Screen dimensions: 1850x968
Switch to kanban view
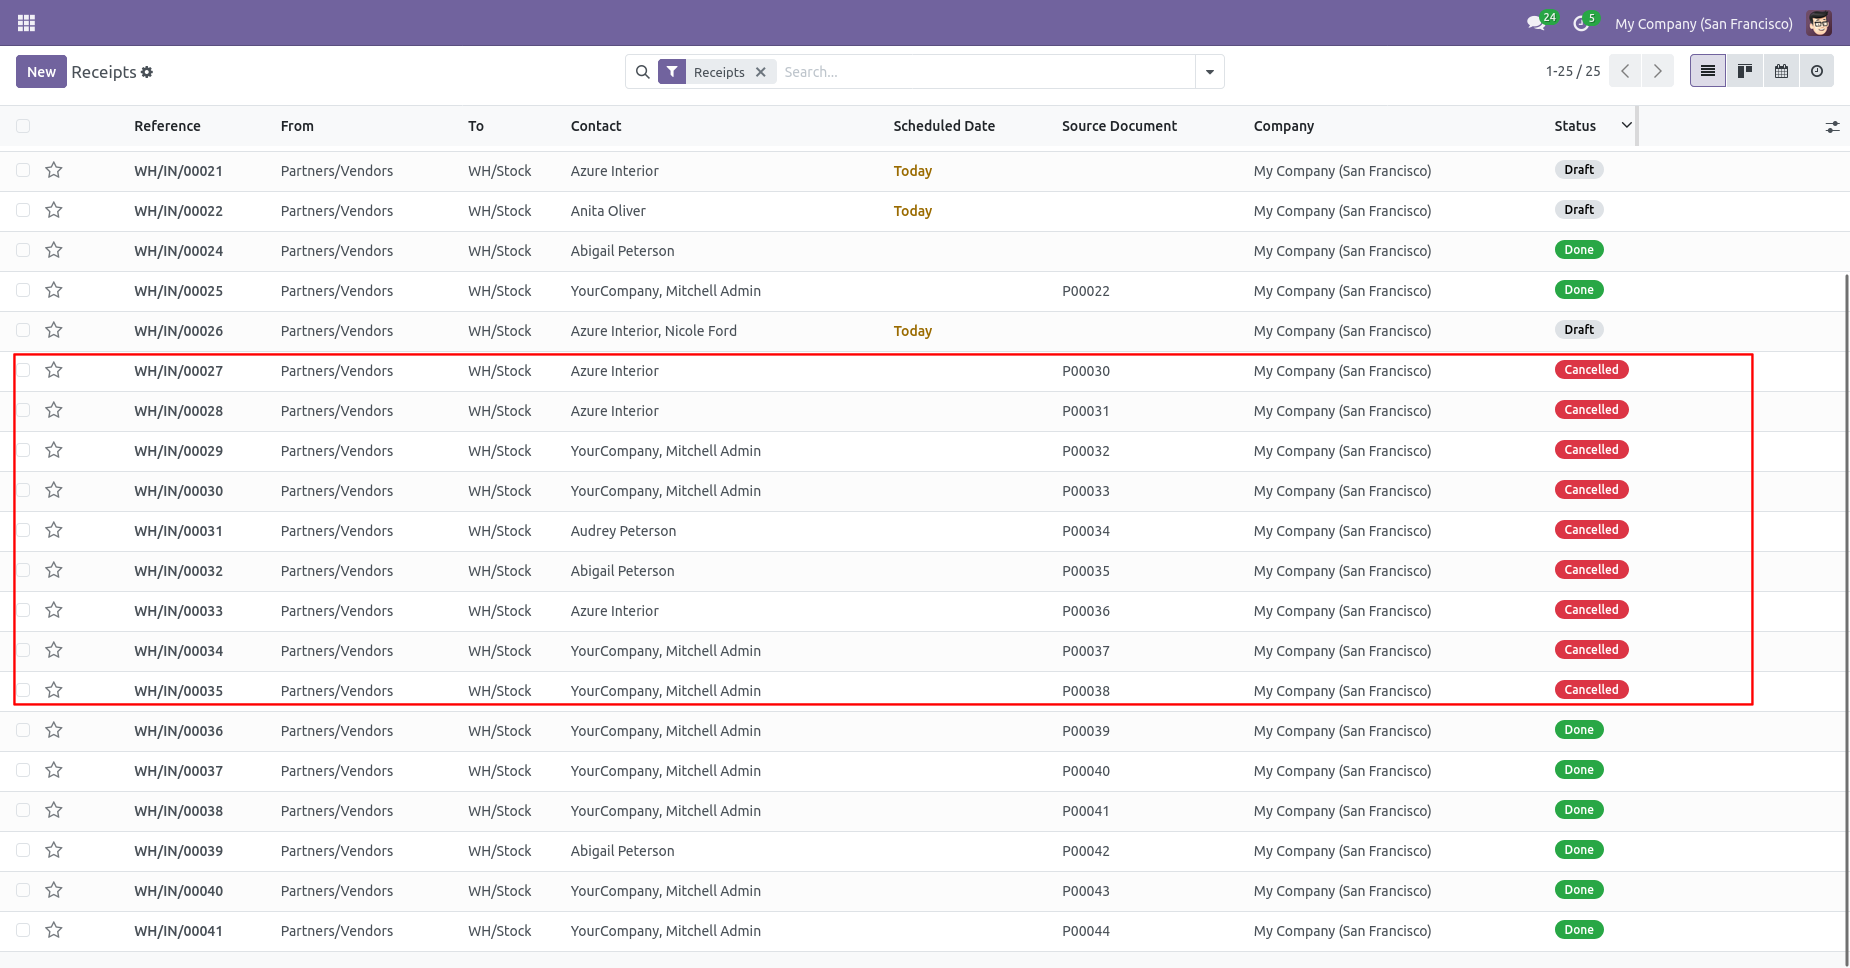pyautogui.click(x=1745, y=71)
